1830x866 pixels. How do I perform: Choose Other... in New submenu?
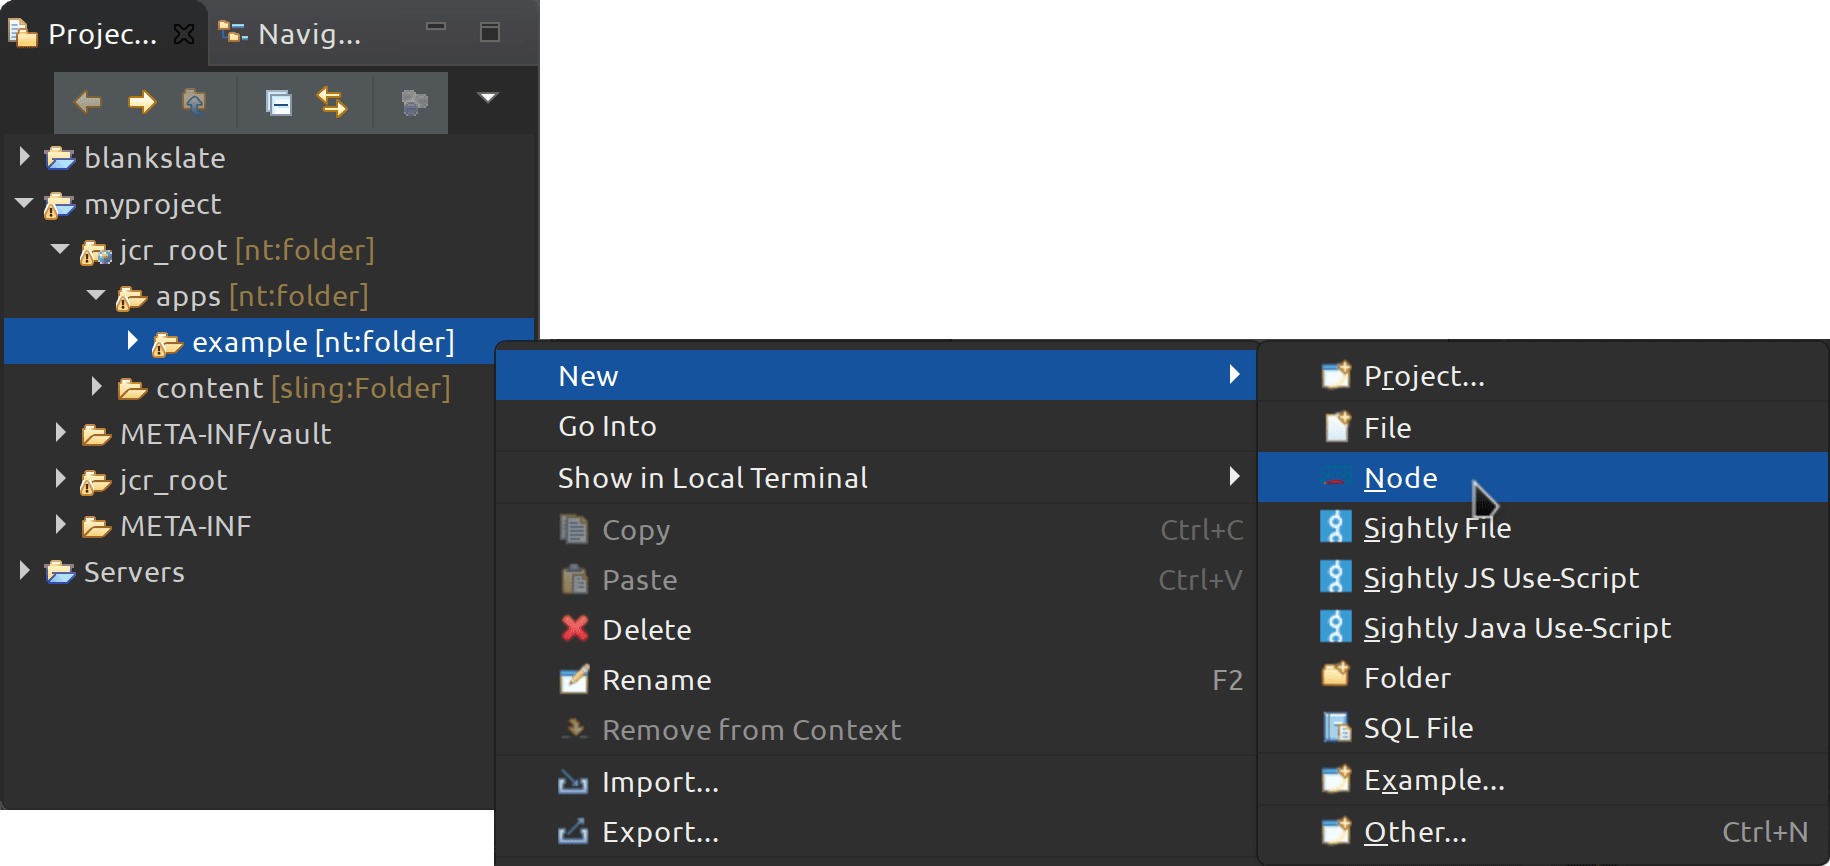coord(1543,832)
